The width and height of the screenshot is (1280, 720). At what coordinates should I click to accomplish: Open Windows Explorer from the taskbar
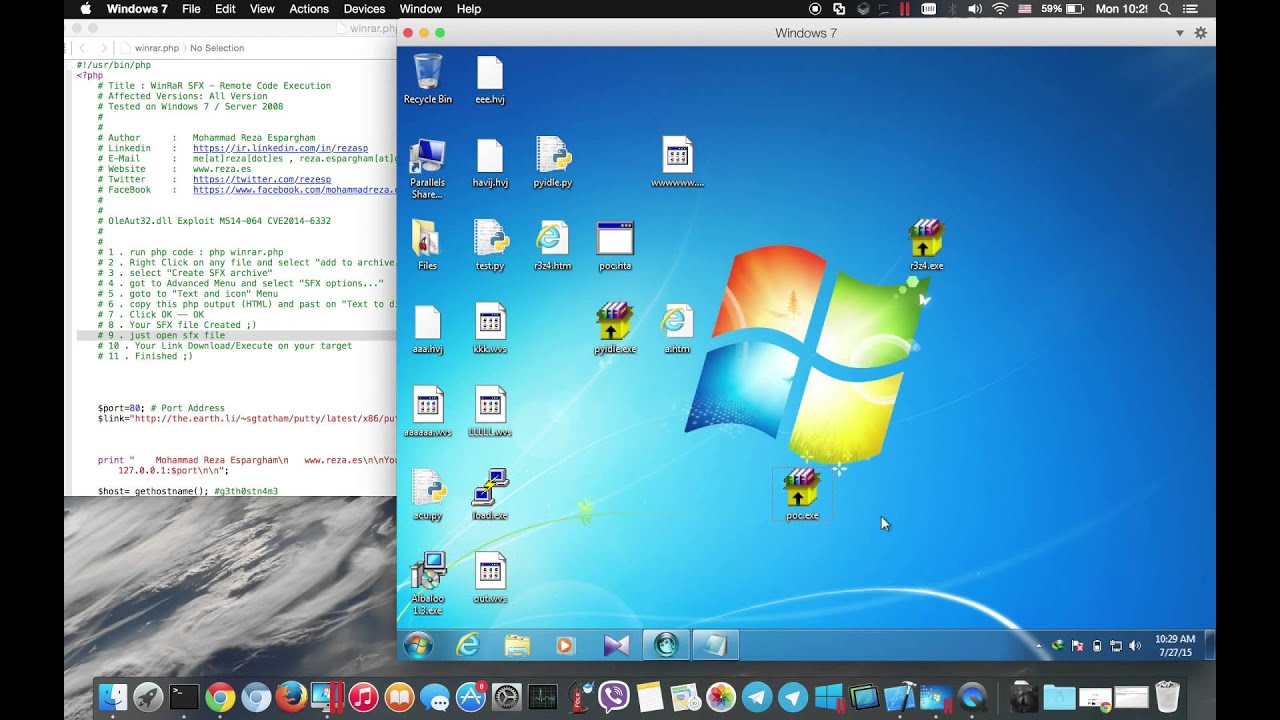click(517, 645)
